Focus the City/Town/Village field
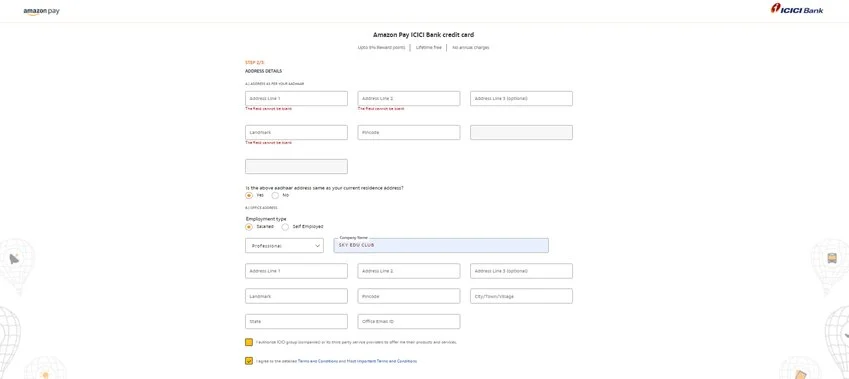Screen dimensions: 849x379 coord(521,296)
